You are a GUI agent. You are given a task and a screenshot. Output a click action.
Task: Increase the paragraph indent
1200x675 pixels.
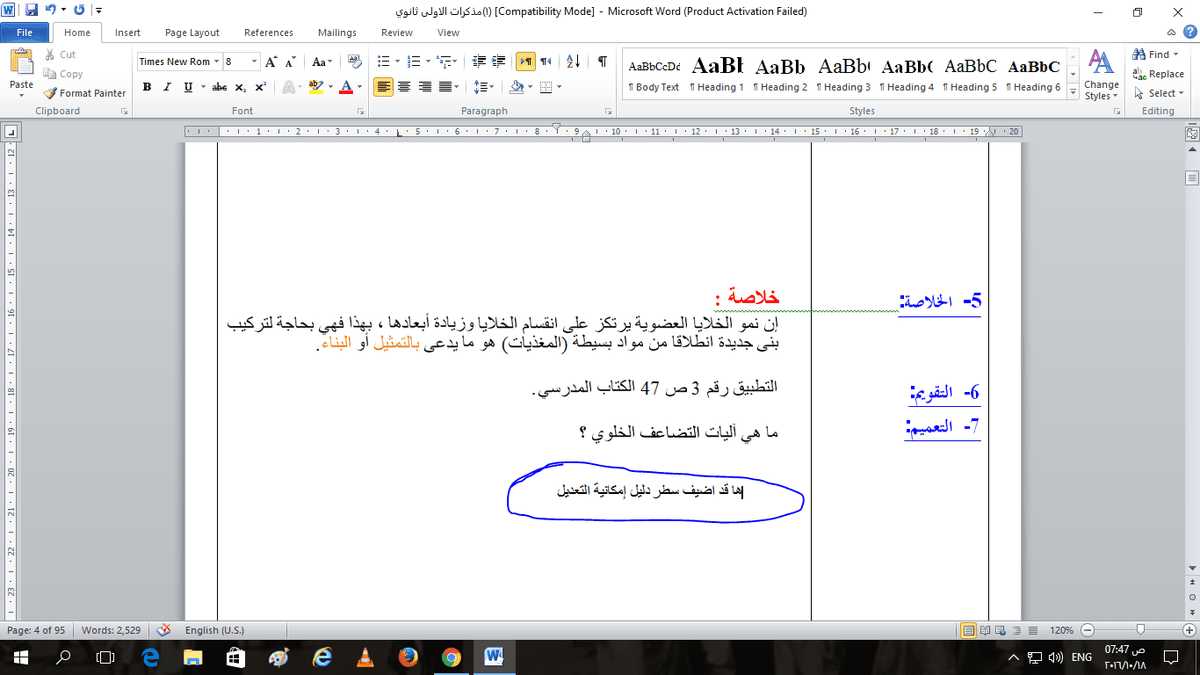[x=497, y=62]
